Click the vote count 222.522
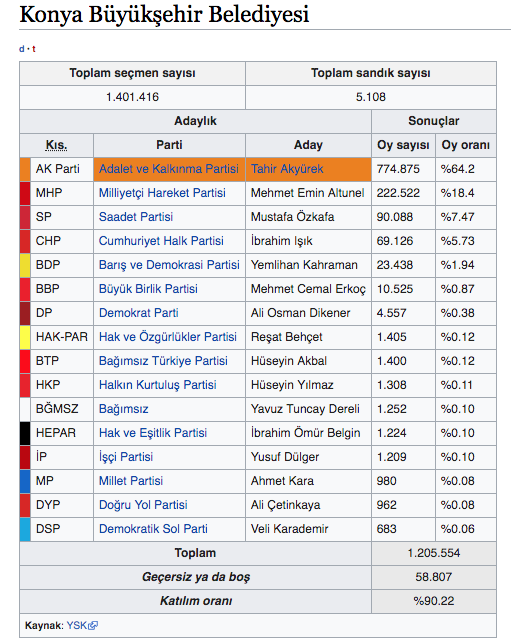 tap(398, 193)
